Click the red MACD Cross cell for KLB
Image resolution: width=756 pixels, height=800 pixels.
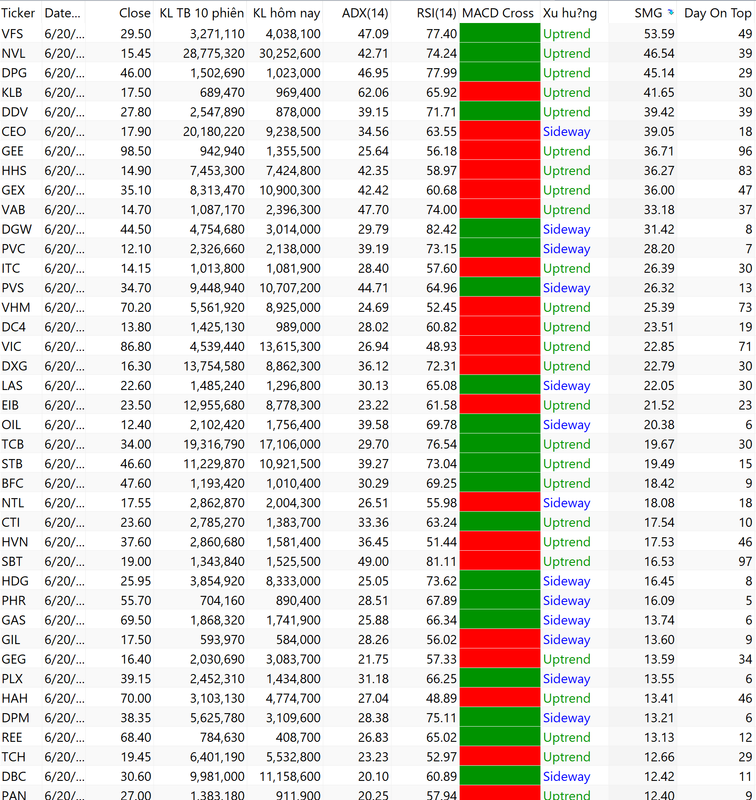(x=499, y=92)
